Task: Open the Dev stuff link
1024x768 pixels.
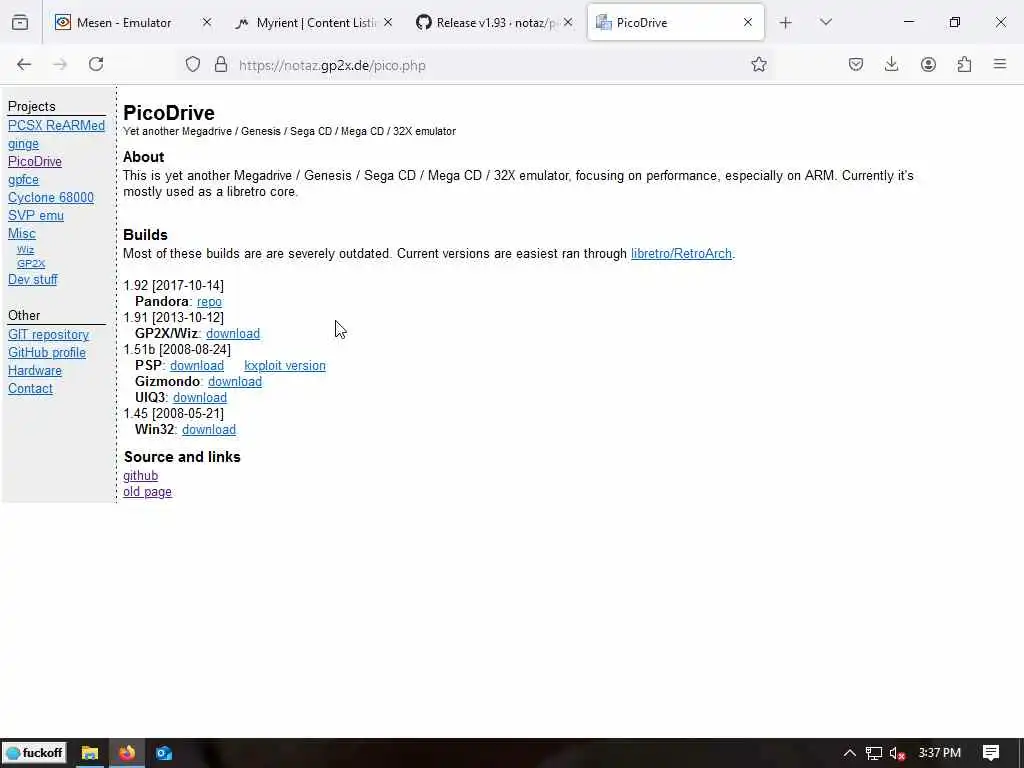Action: [x=33, y=280]
